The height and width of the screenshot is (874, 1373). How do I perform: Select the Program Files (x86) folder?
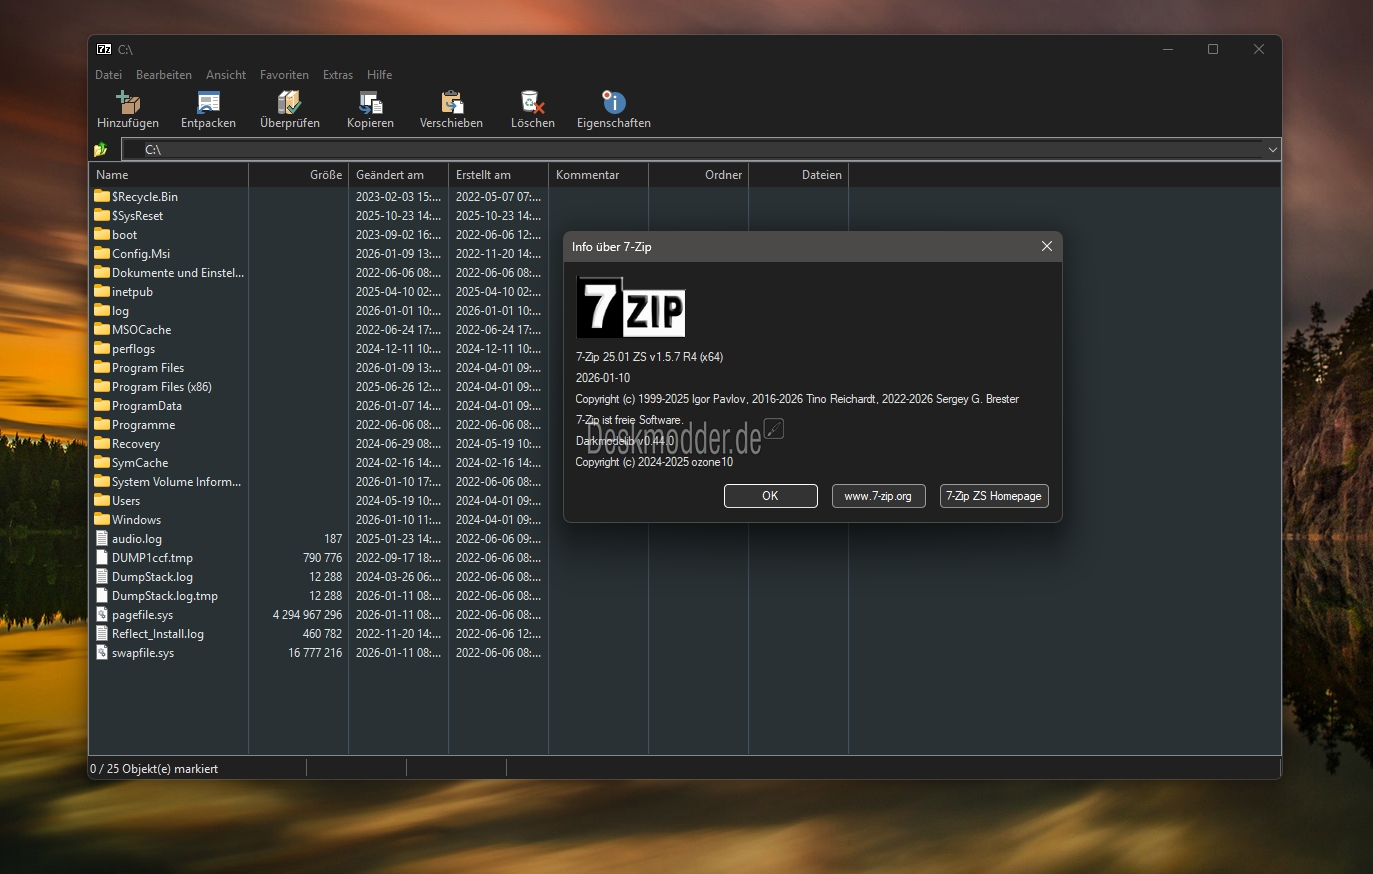tap(161, 387)
